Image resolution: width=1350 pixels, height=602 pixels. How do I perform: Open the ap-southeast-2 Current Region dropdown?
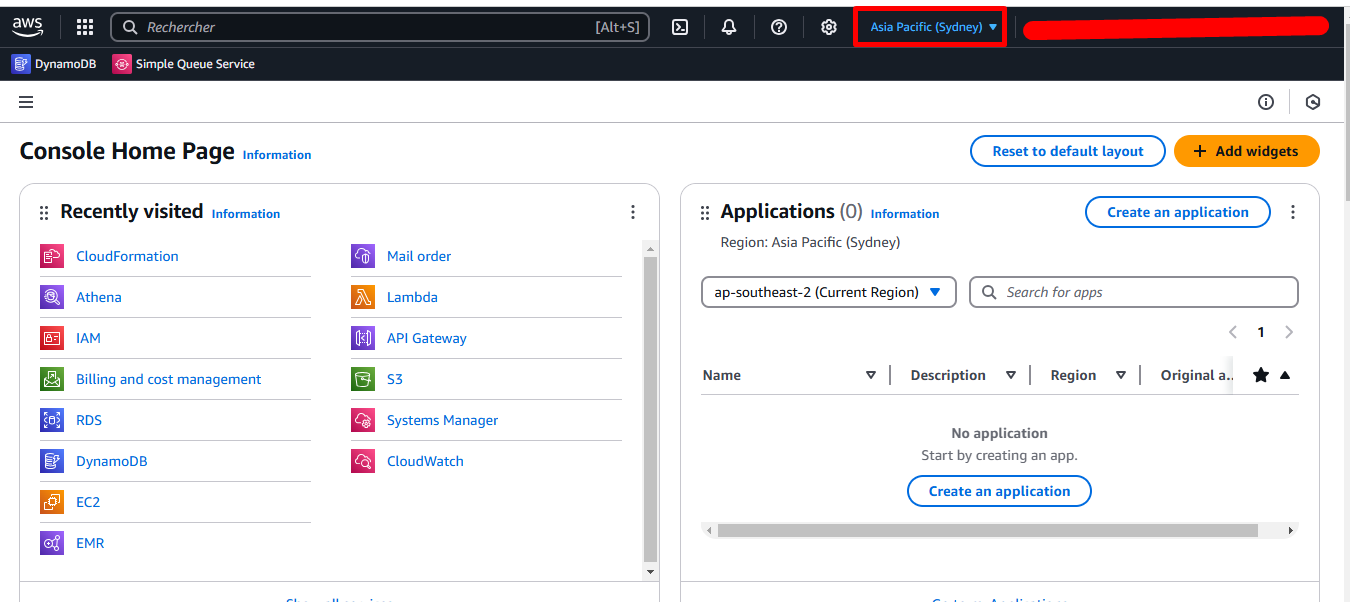coord(828,292)
